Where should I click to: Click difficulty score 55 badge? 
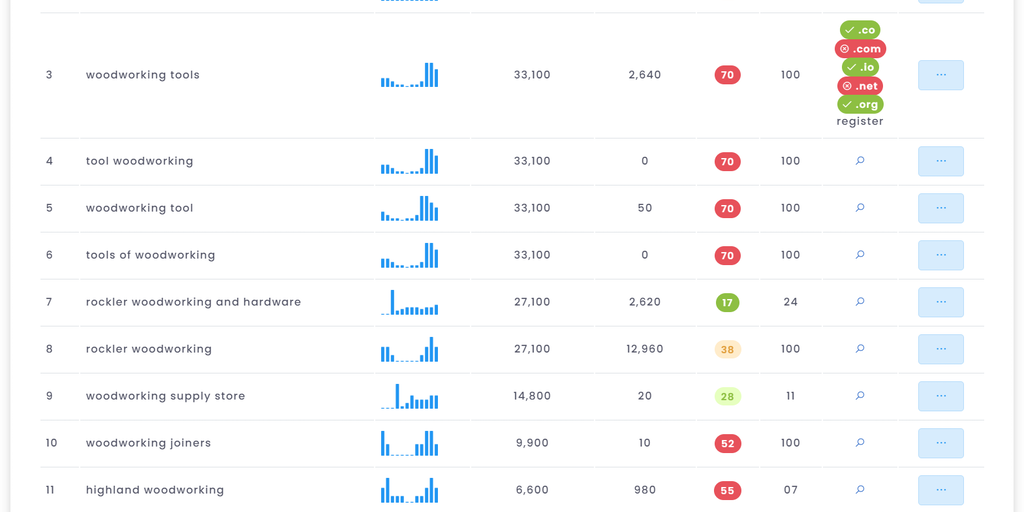pyautogui.click(x=728, y=490)
